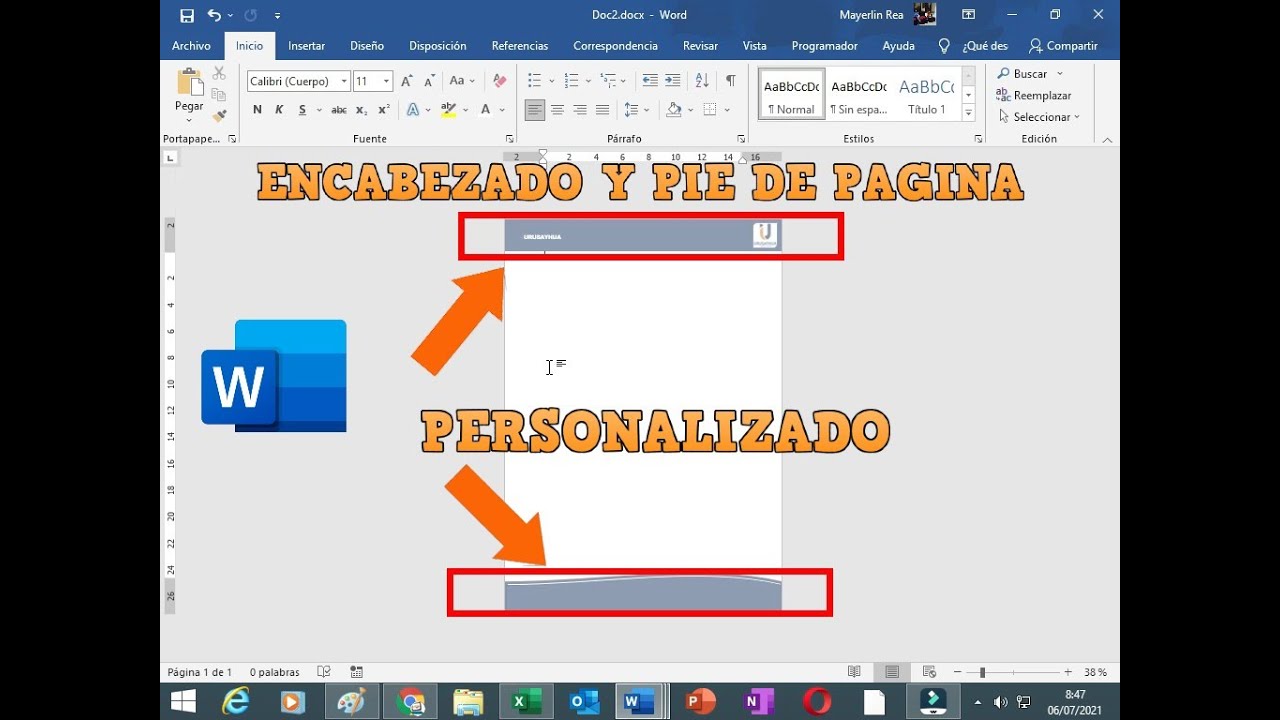Viewport: 1280px width, 720px height.
Task: Toggle left alignment button
Action: pos(535,110)
